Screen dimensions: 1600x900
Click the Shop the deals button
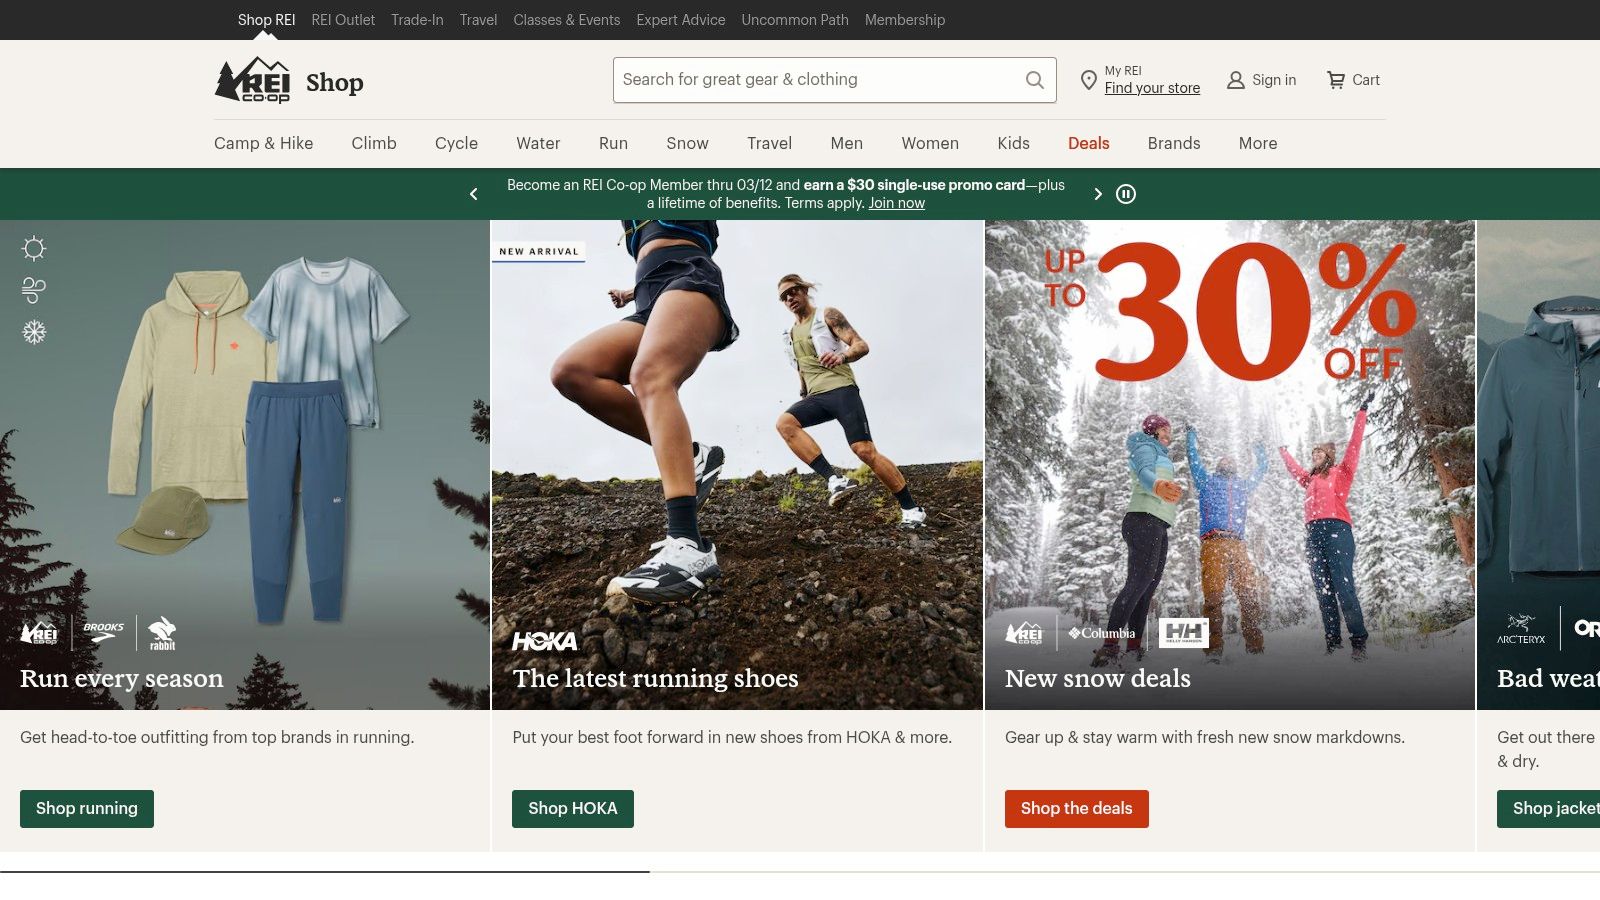[x=1077, y=809]
